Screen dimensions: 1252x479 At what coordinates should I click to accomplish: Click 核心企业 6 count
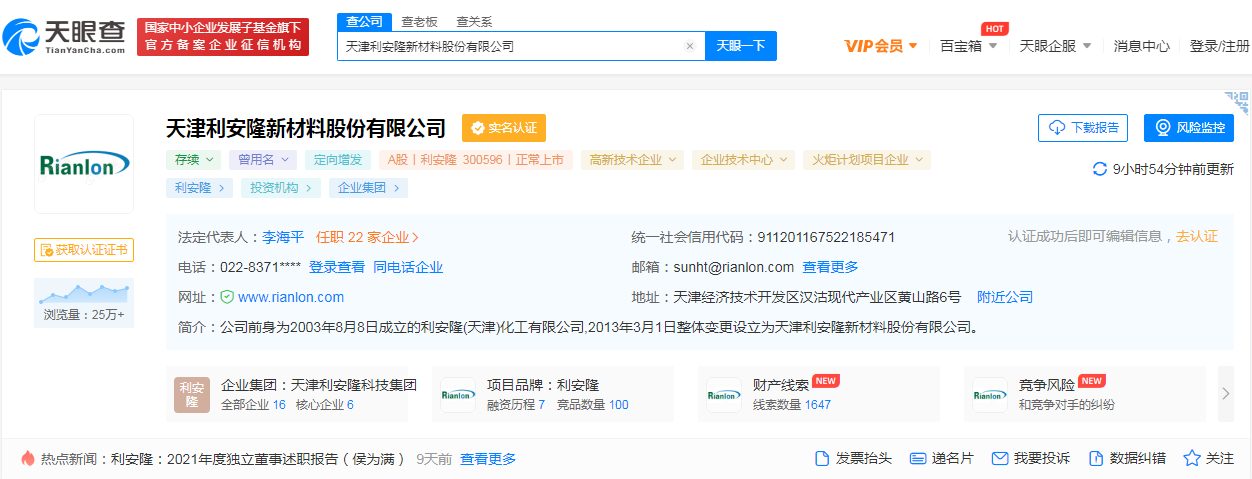pos(324,405)
